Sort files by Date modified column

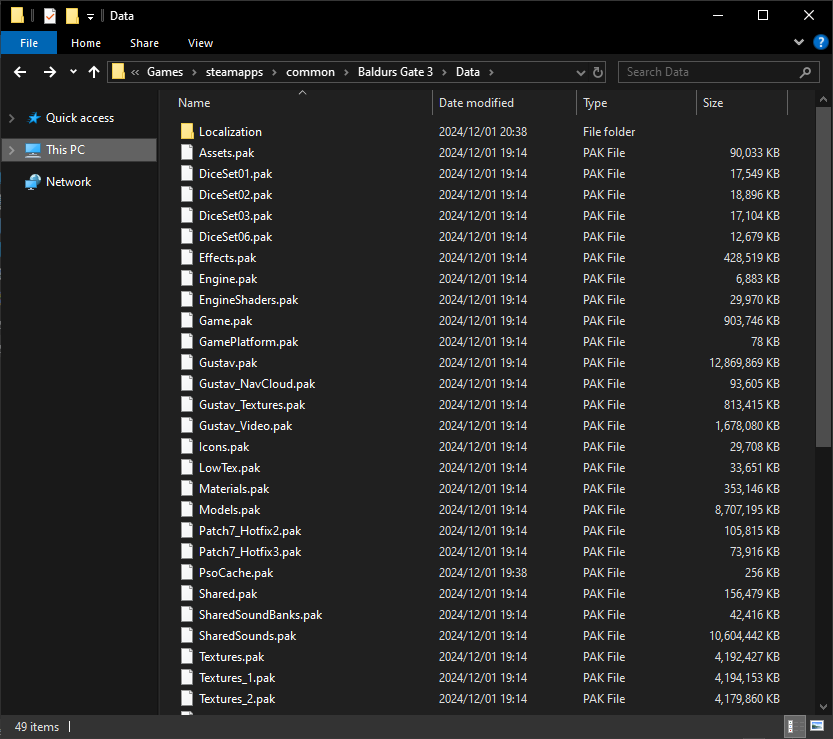(x=476, y=103)
